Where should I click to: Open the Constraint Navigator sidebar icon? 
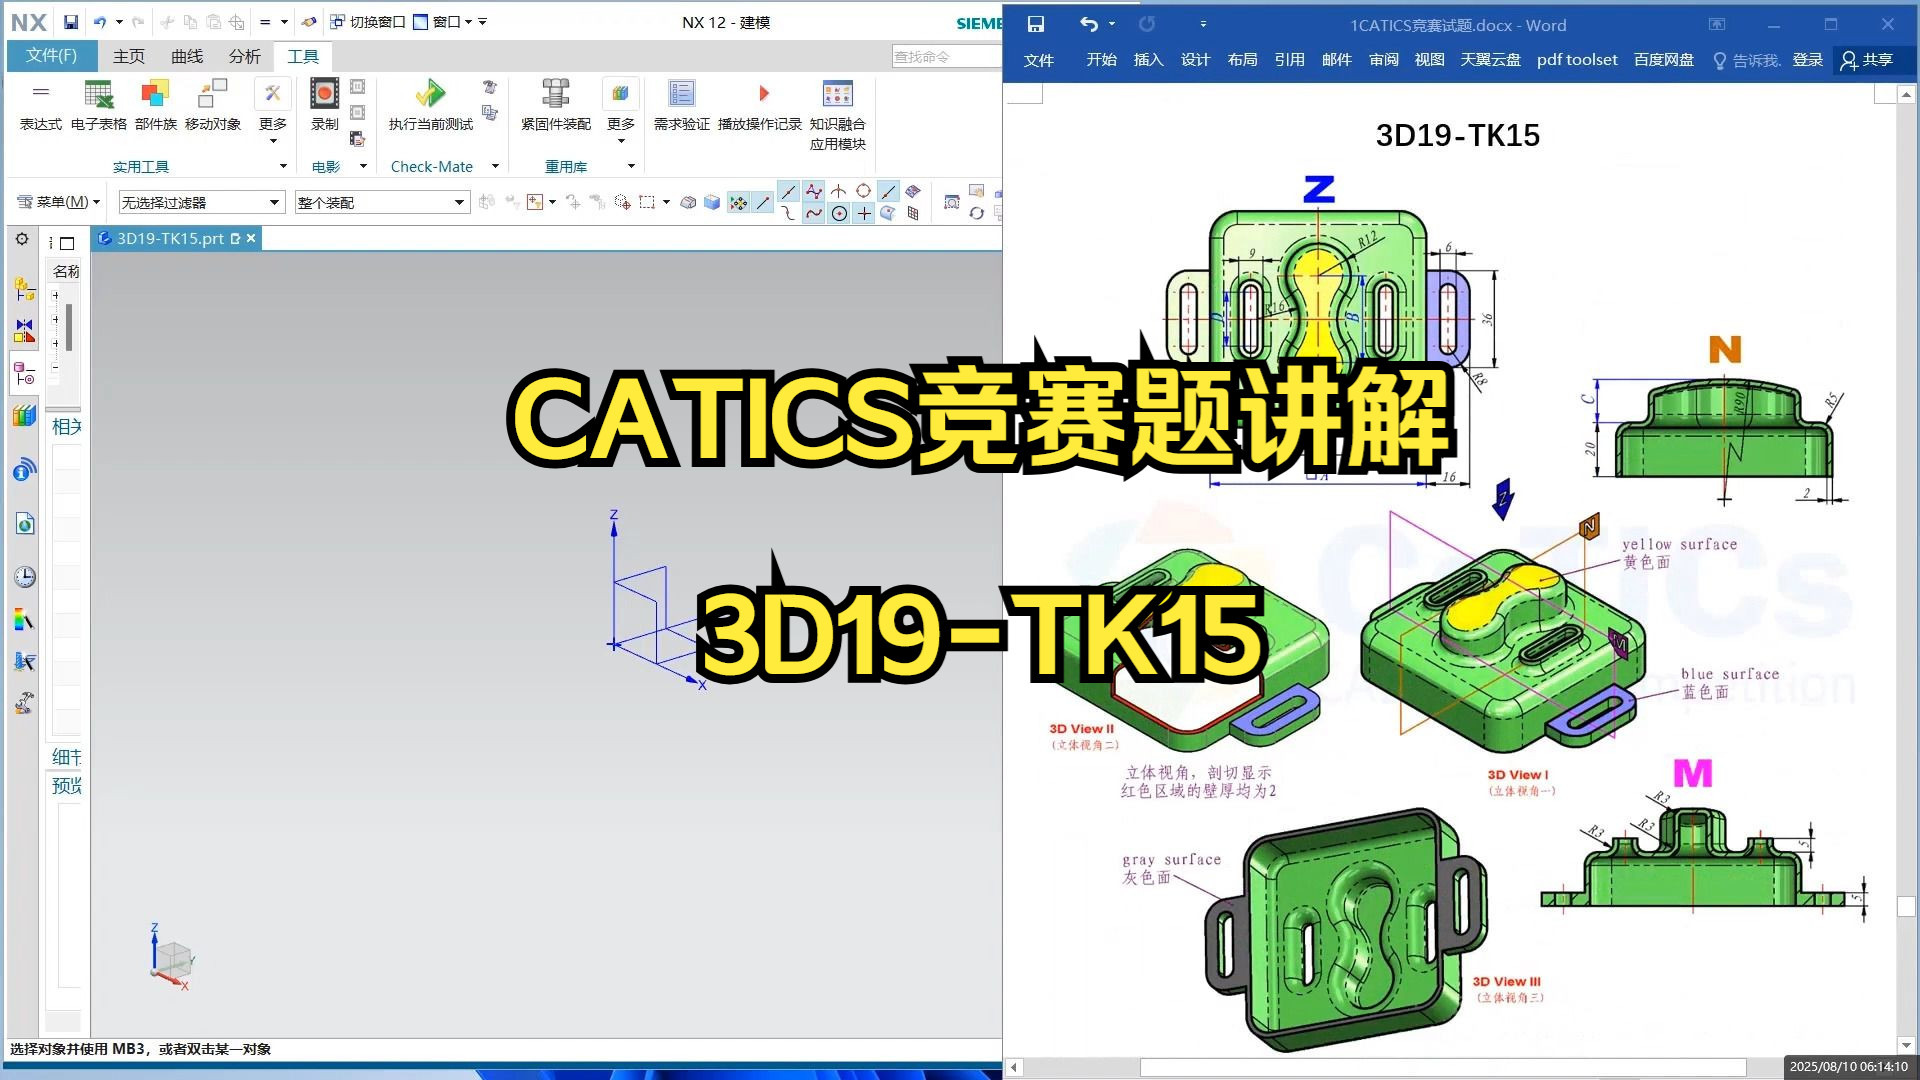24,330
